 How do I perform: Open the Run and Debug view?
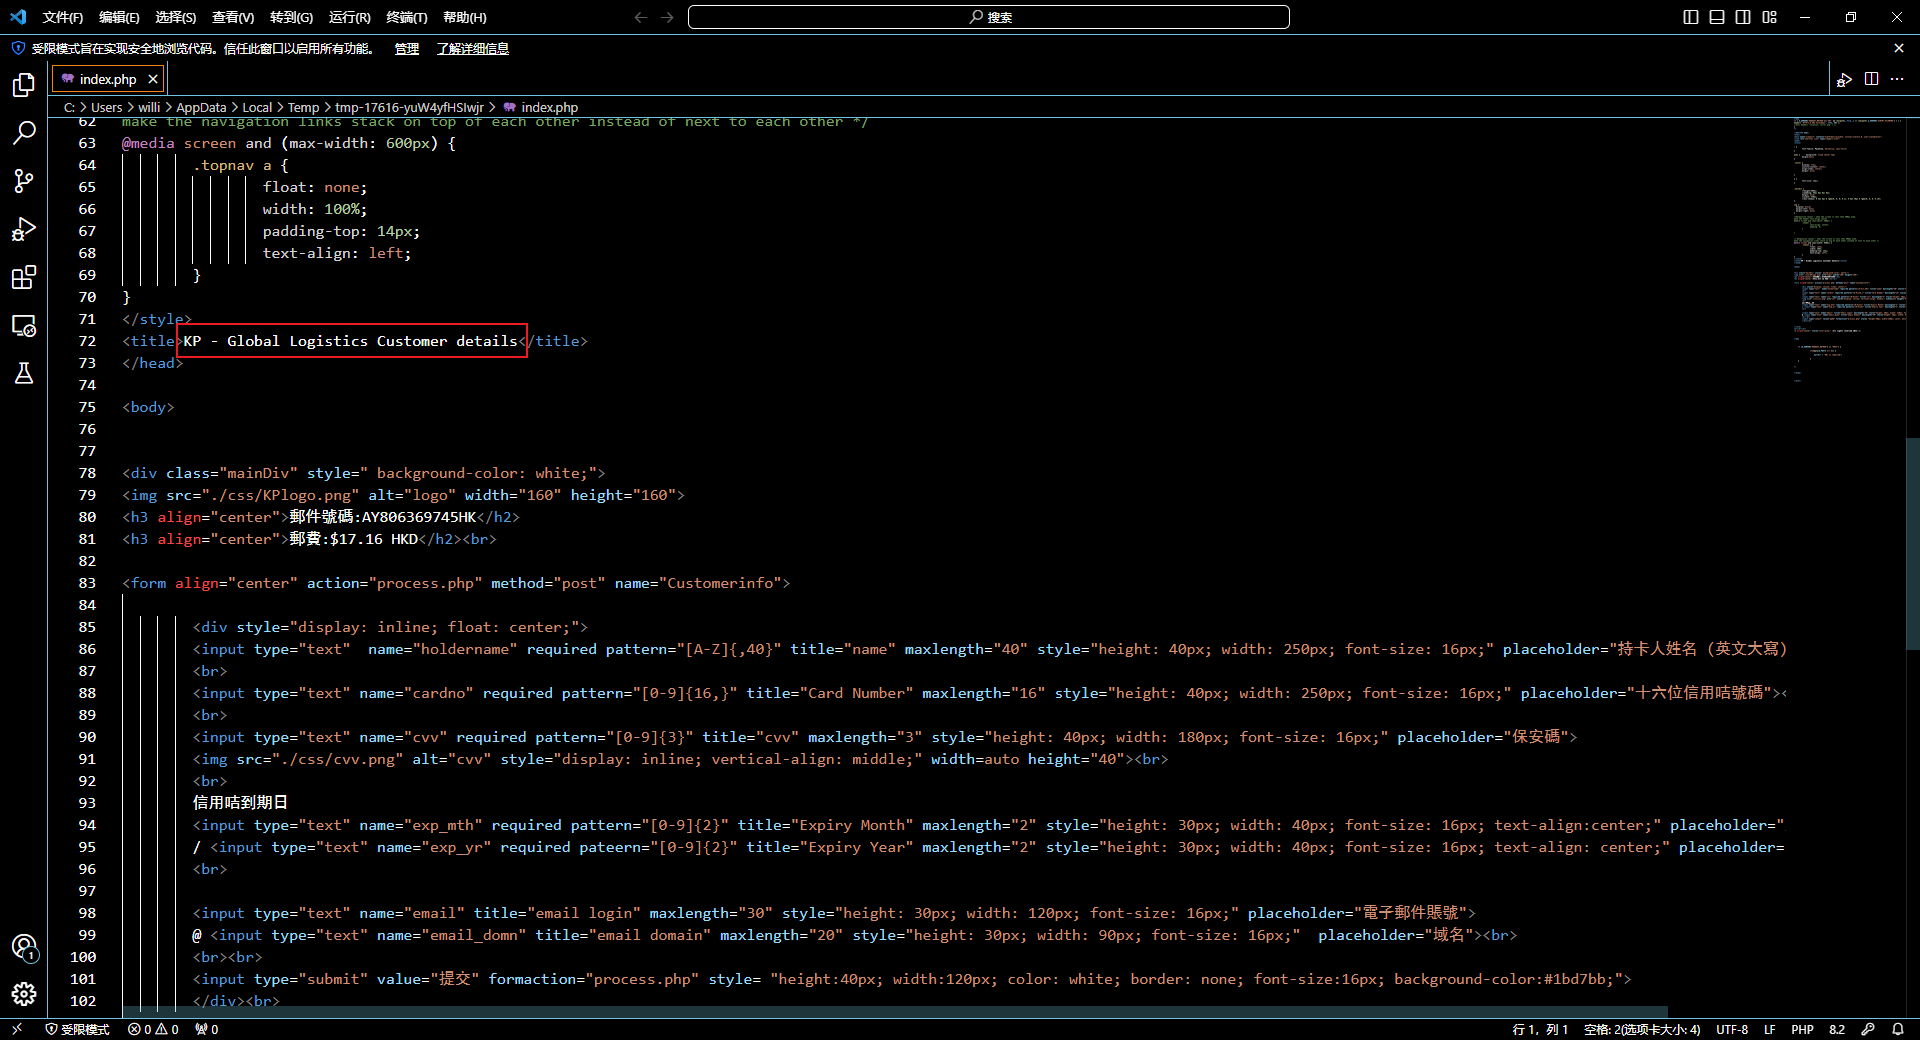coord(24,229)
